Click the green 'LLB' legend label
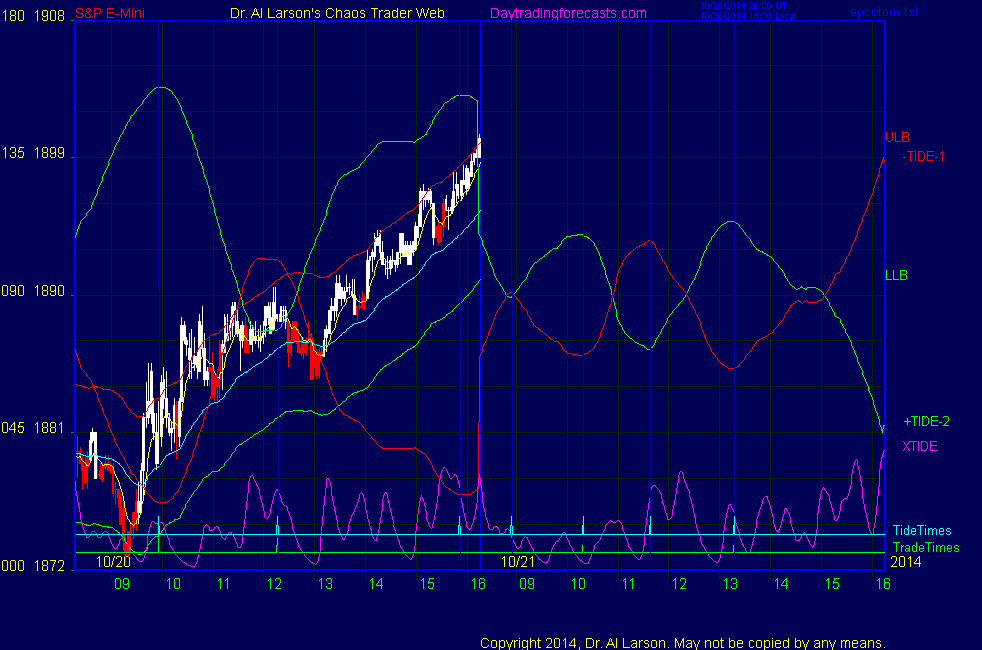 [x=896, y=275]
